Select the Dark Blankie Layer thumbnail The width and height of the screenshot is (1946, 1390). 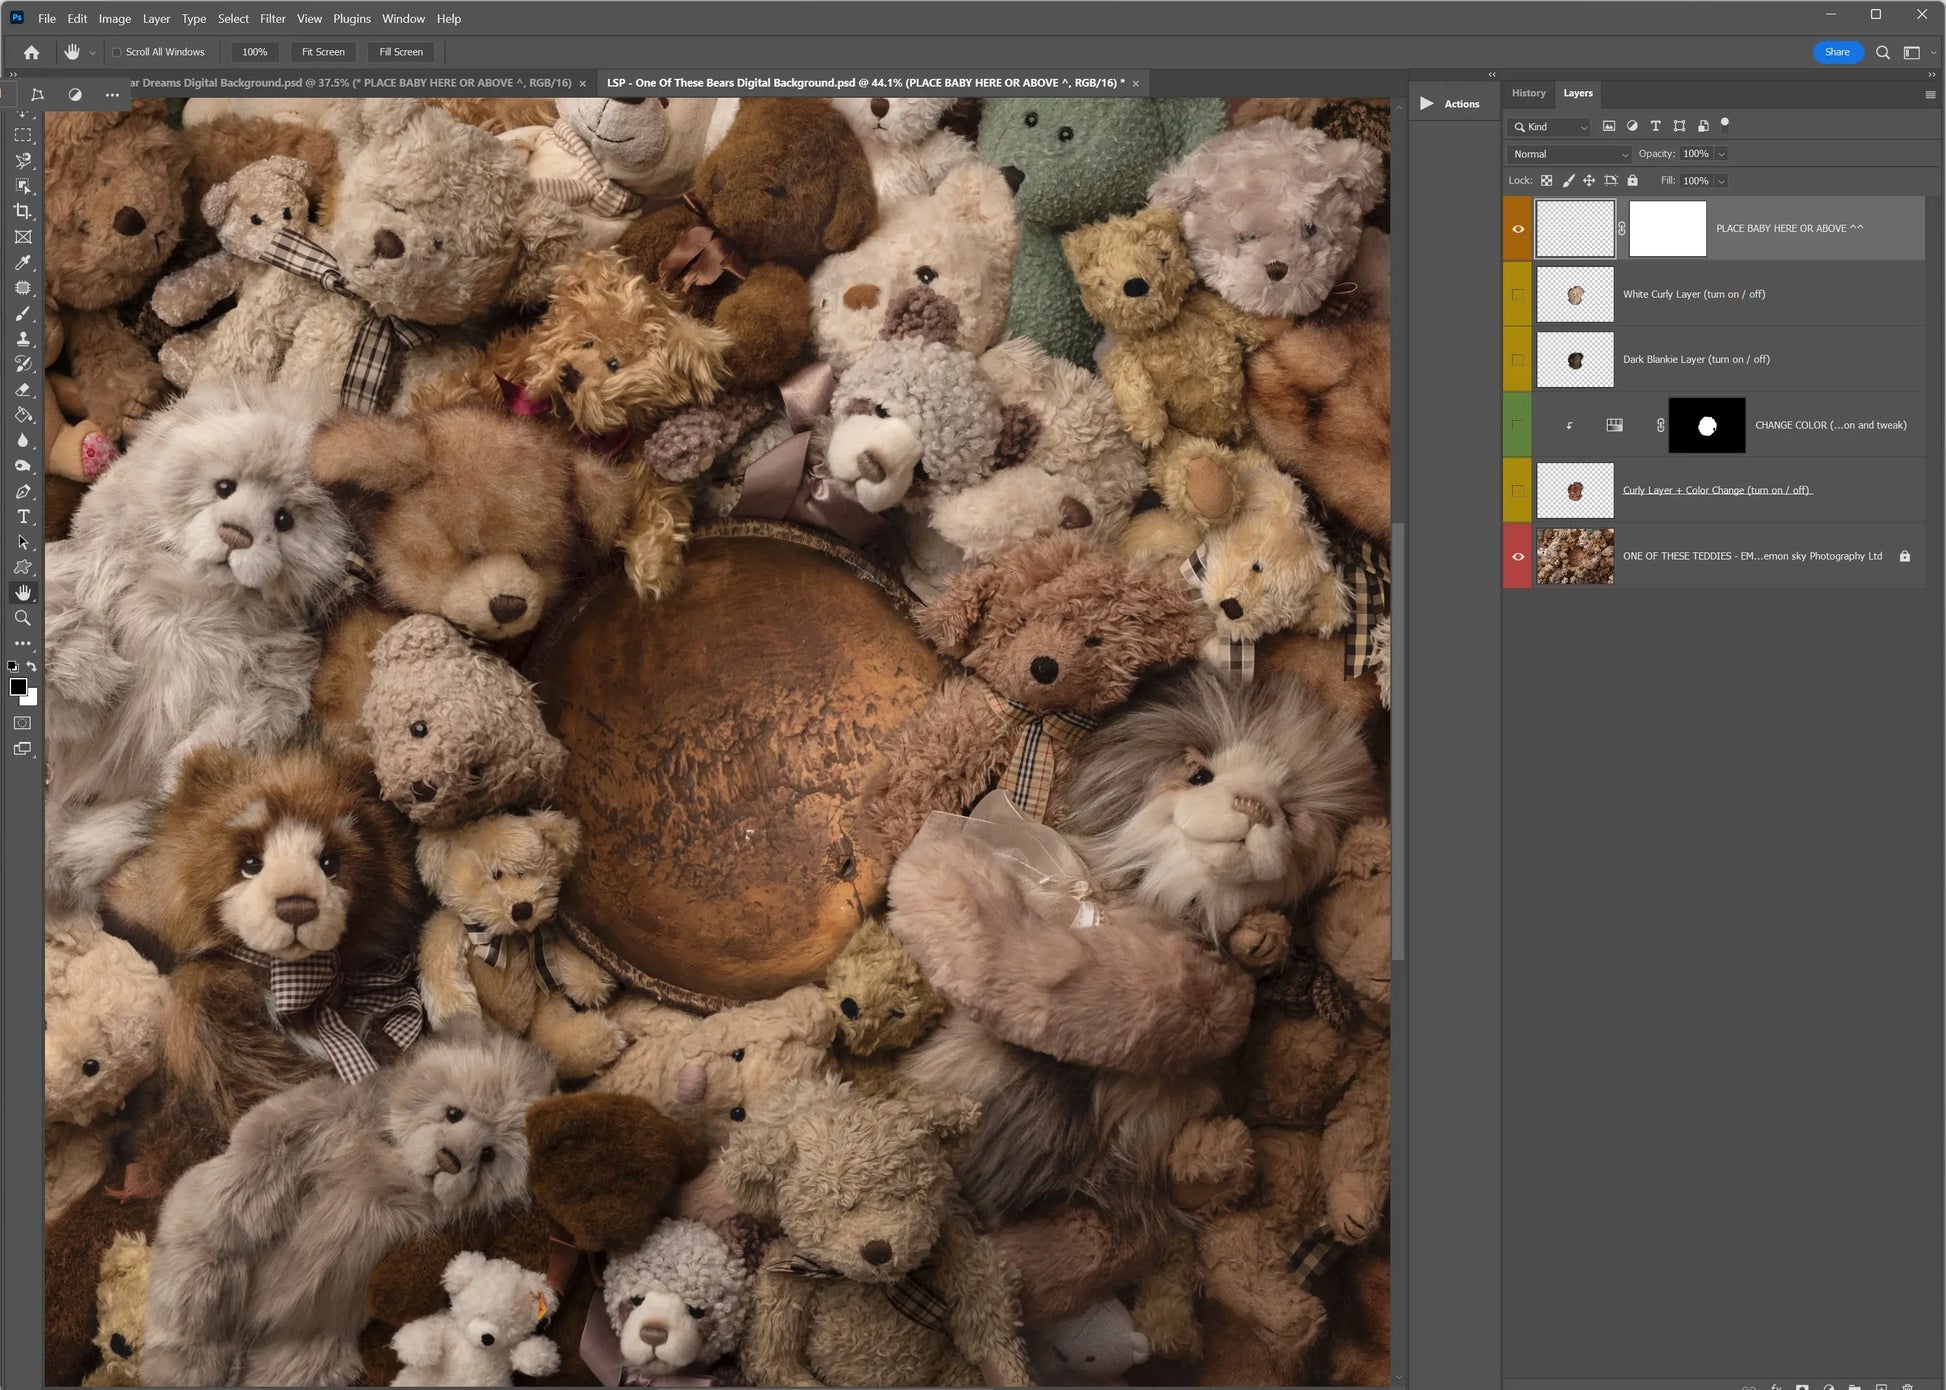click(1575, 360)
